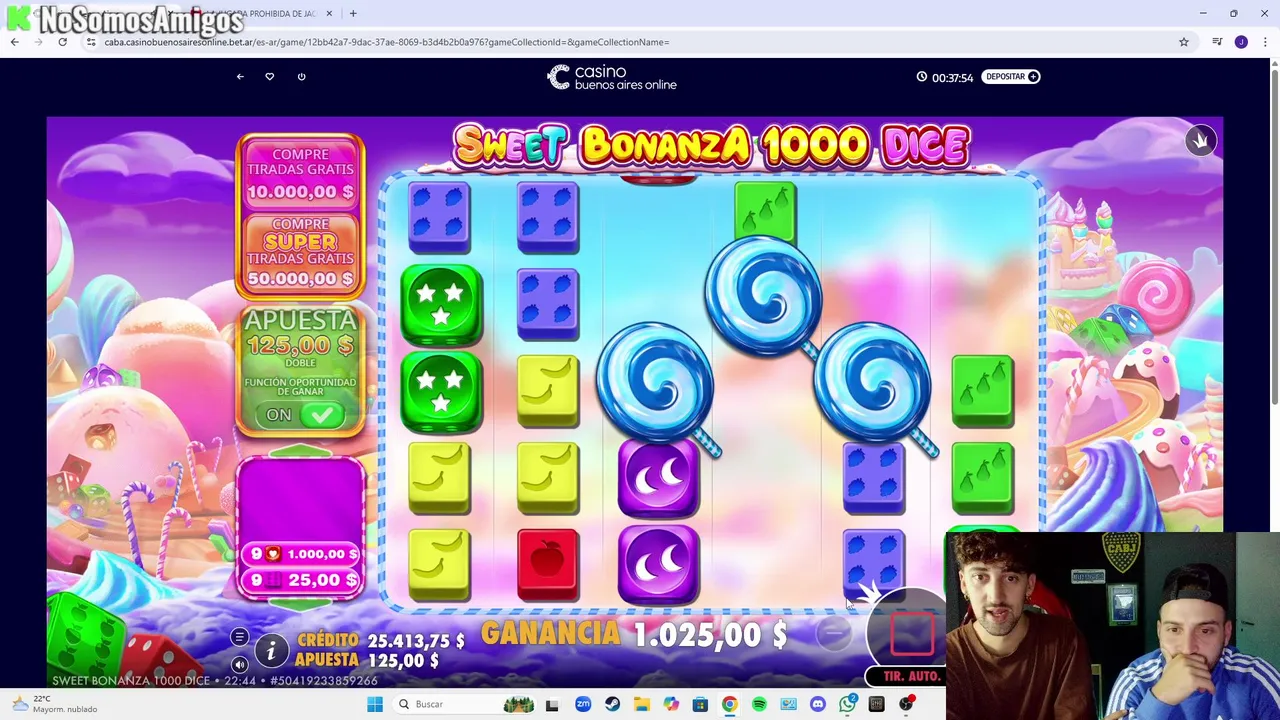Stop the spin with red square button
Viewport: 1280px width, 720px height.
912,634
